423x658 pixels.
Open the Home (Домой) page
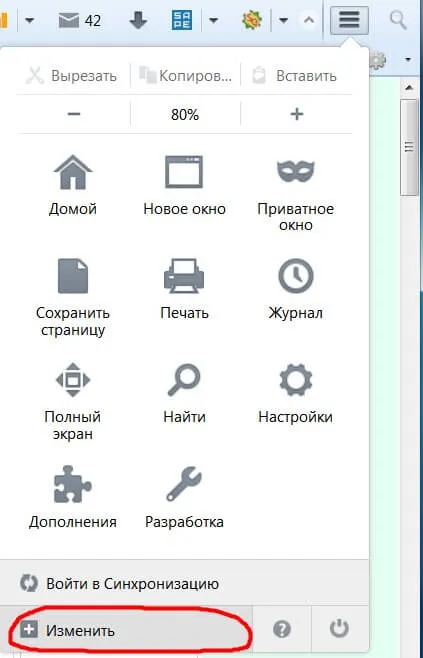click(x=73, y=185)
